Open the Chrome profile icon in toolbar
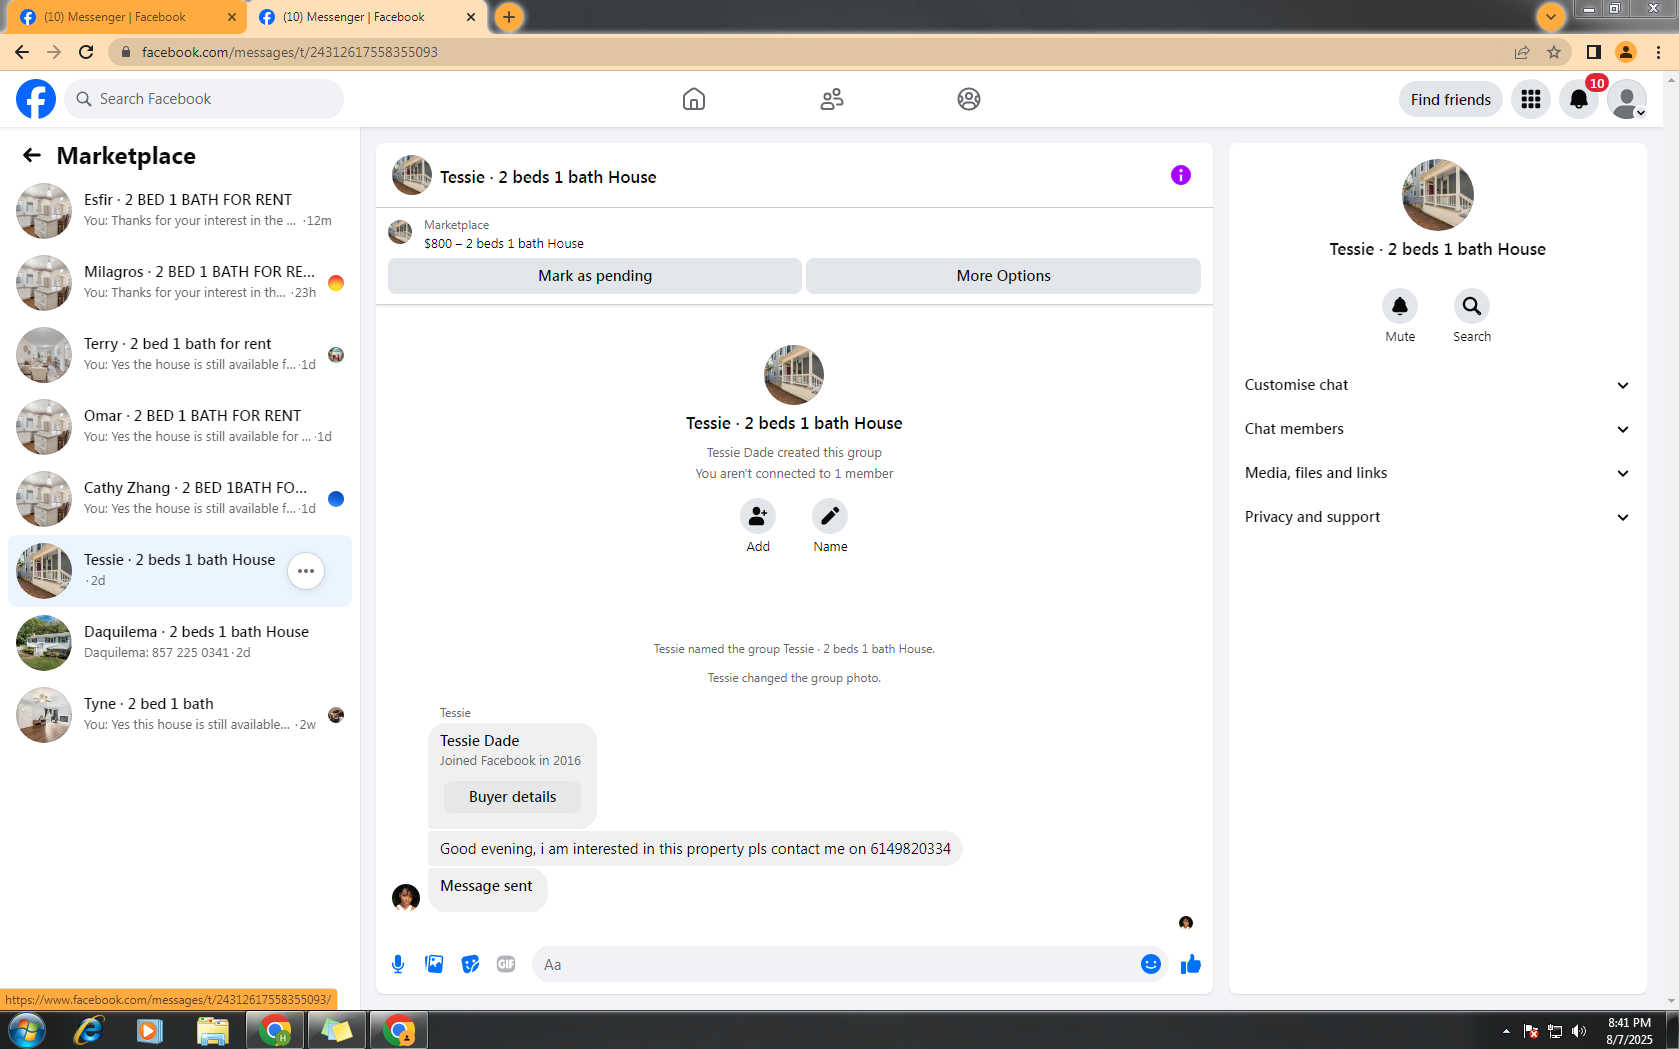1679x1049 pixels. (x=1626, y=52)
